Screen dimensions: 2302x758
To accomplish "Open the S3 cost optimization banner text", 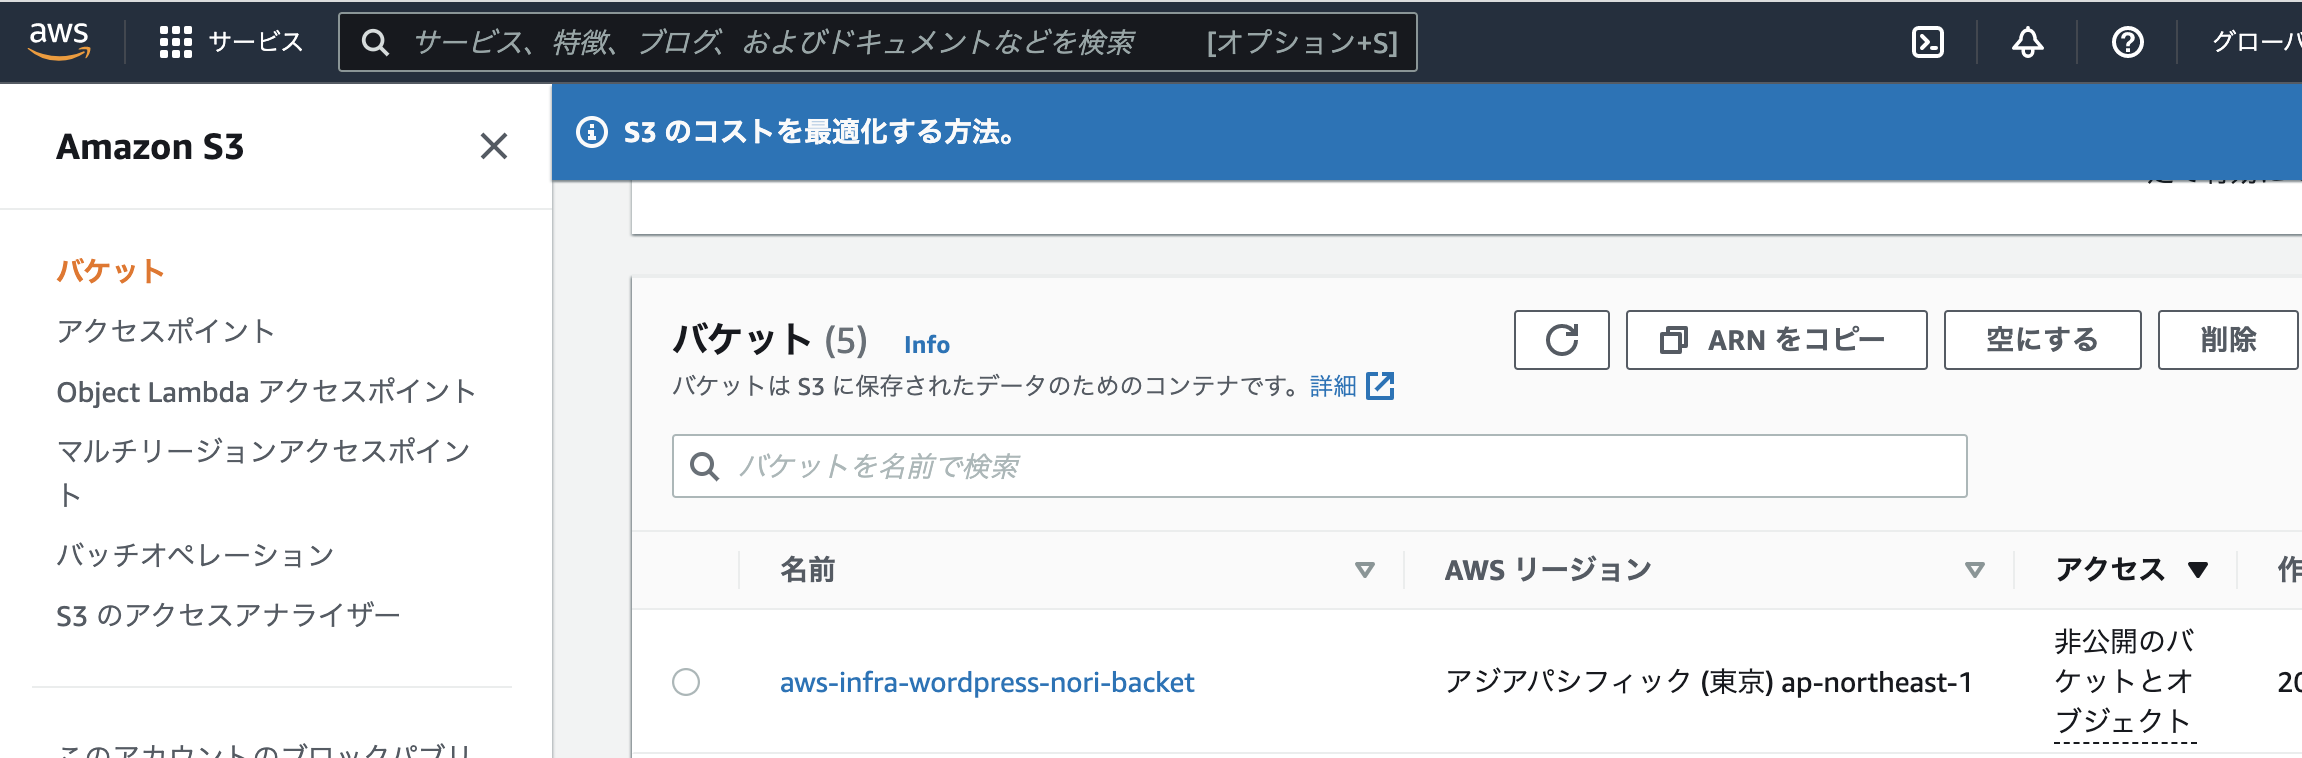I will (819, 132).
